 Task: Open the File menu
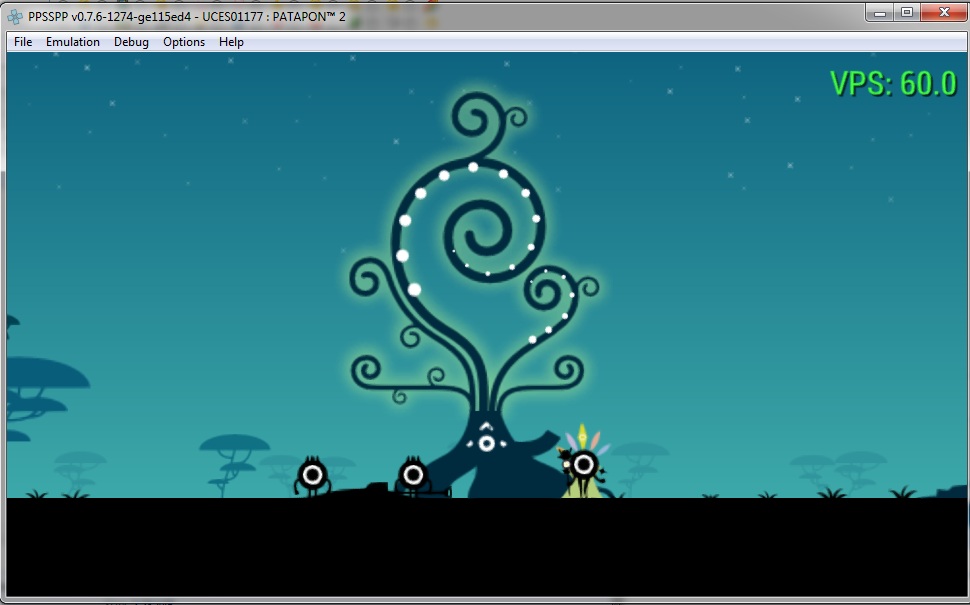tap(23, 42)
